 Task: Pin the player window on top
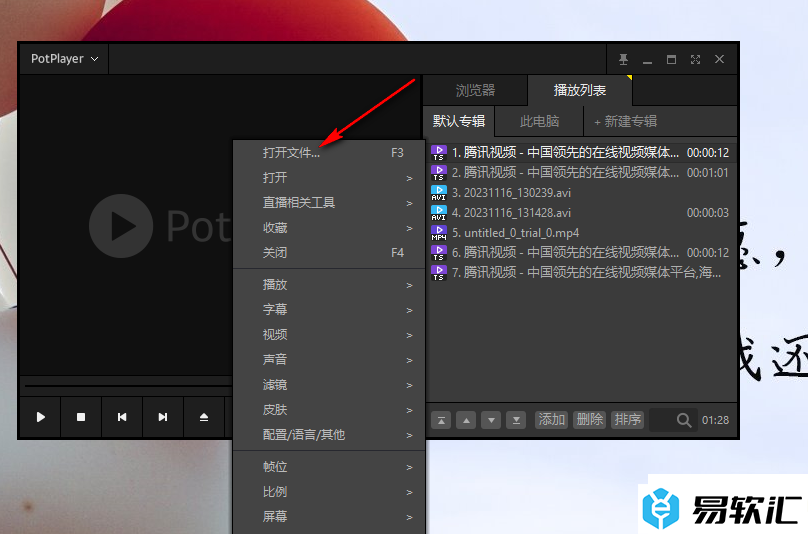(623, 60)
